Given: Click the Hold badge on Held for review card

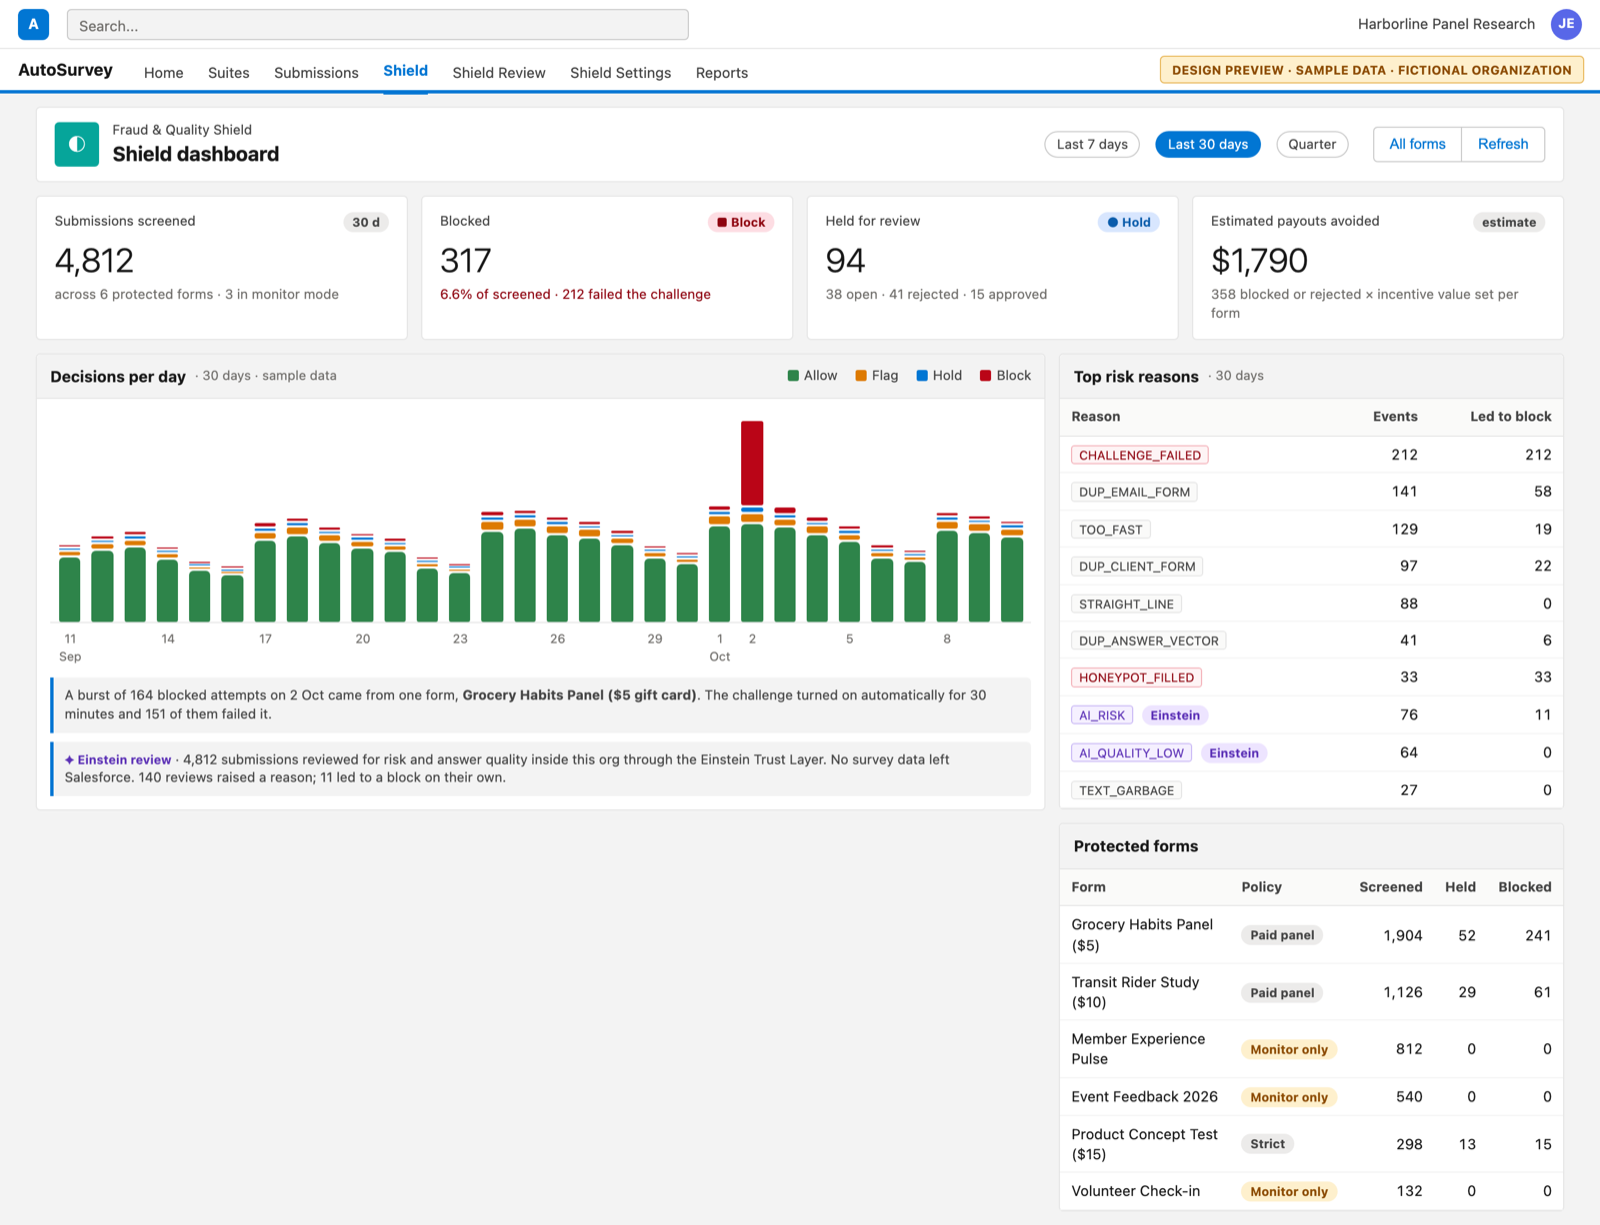Looking at the screenshot, I should pos(1128,222).
